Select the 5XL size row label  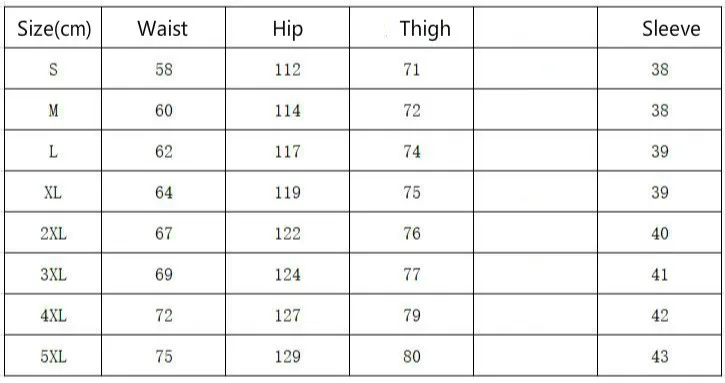tap(53, 357)
